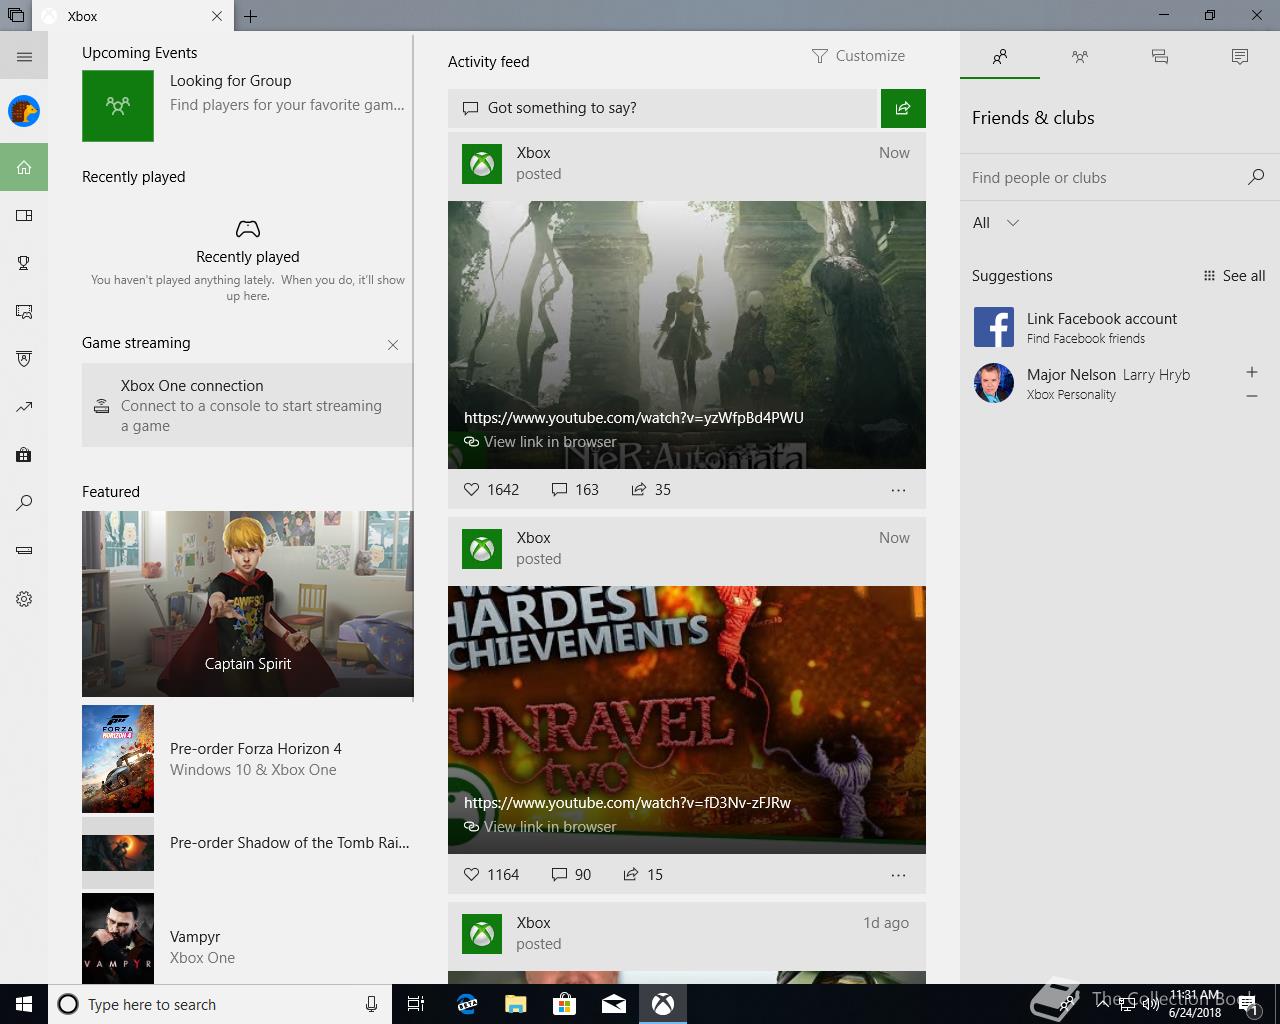Click Looking for Group title
1280x1024 pixels.
pyautogui.click(x=231, y=81)
